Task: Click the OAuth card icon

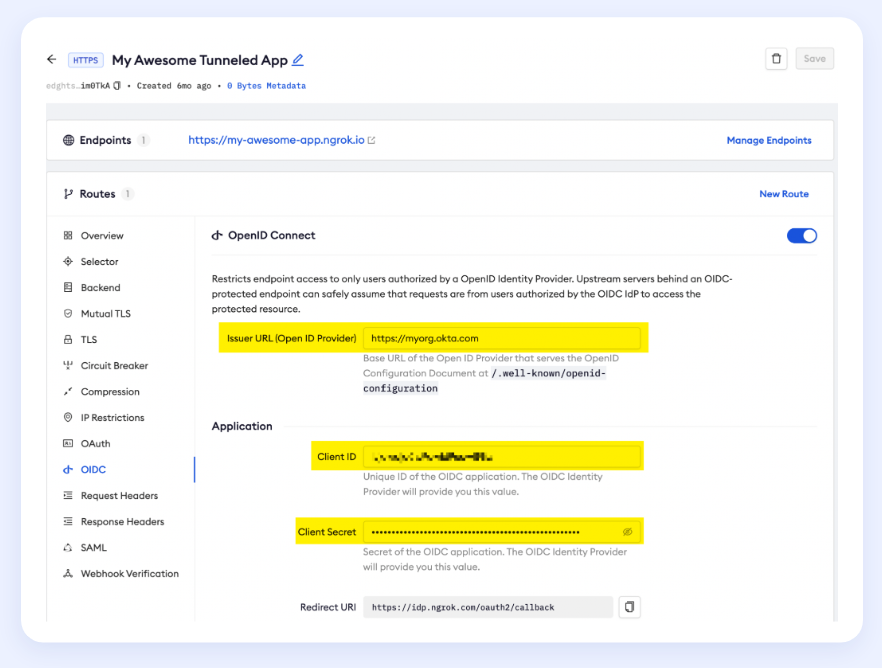Action: [x=68, y=443]
